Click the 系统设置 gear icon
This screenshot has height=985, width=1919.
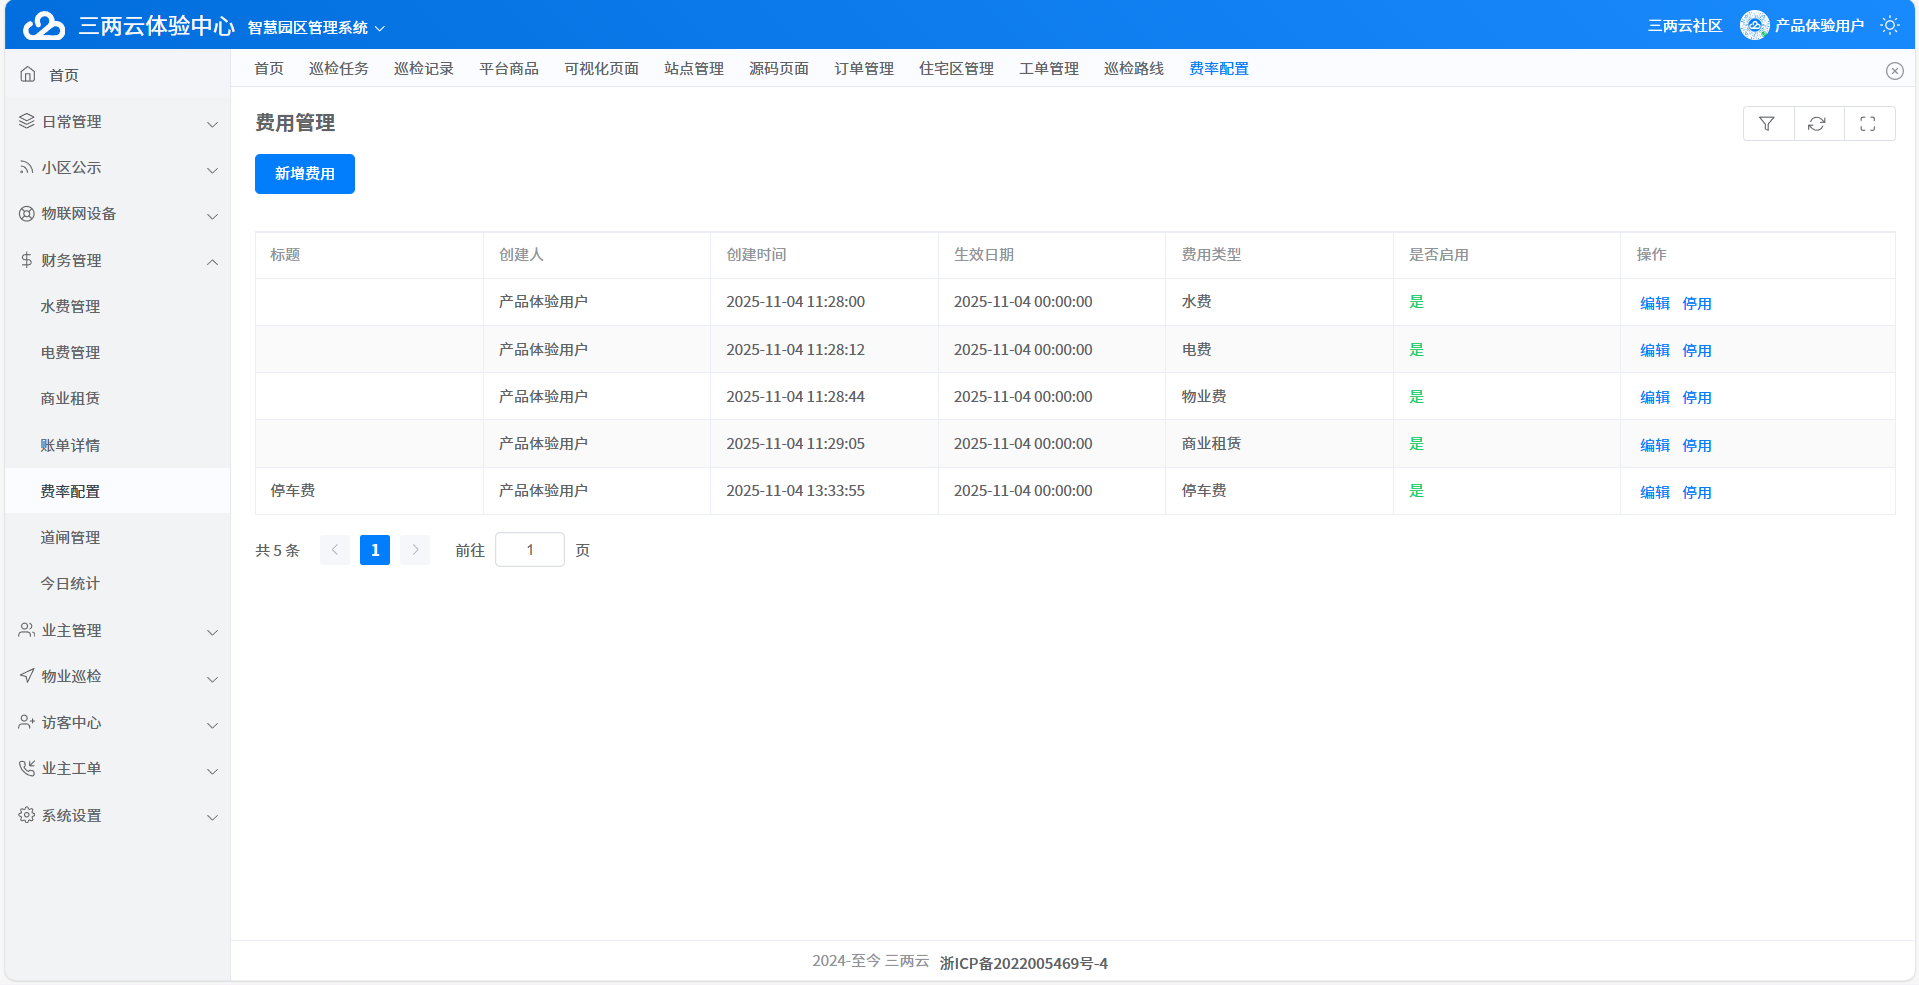[x=25, y=815]
